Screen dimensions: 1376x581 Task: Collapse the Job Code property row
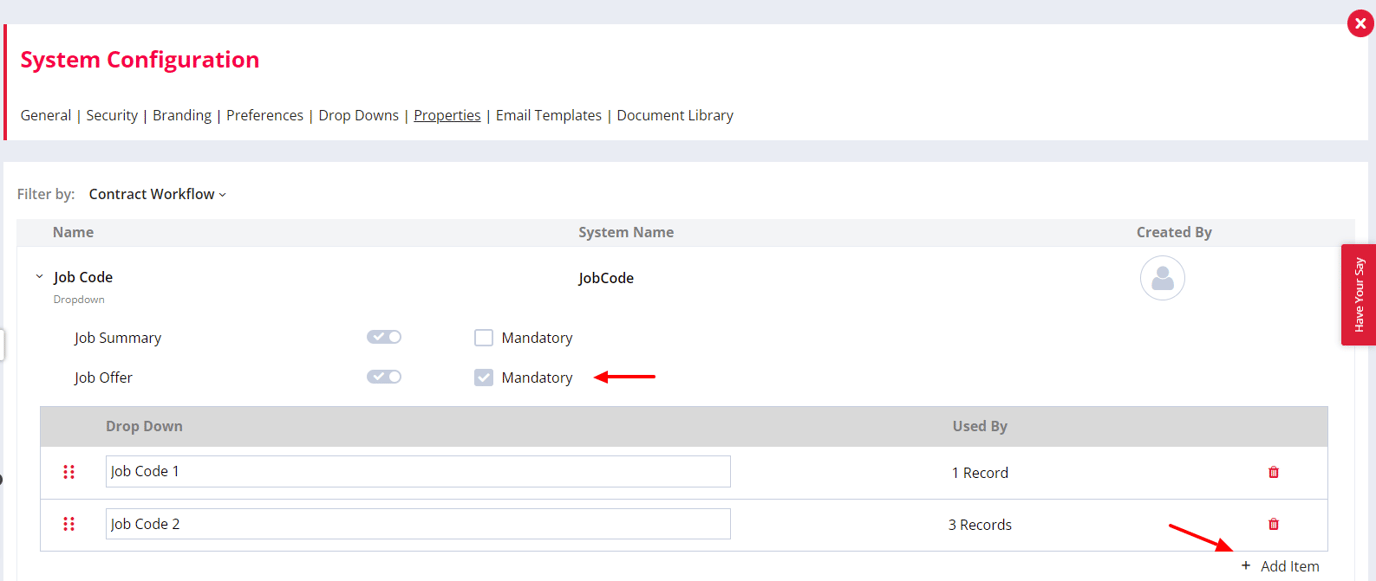[x=39, y=277]
